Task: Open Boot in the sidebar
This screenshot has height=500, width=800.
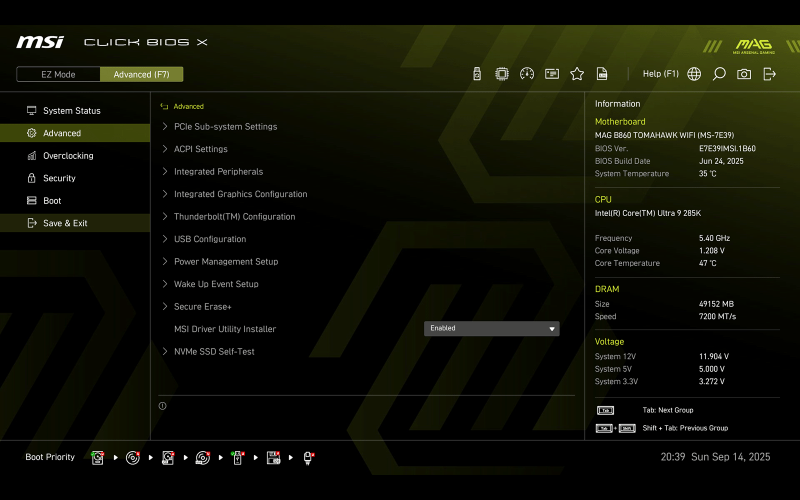Action: (x=75, y=201)
